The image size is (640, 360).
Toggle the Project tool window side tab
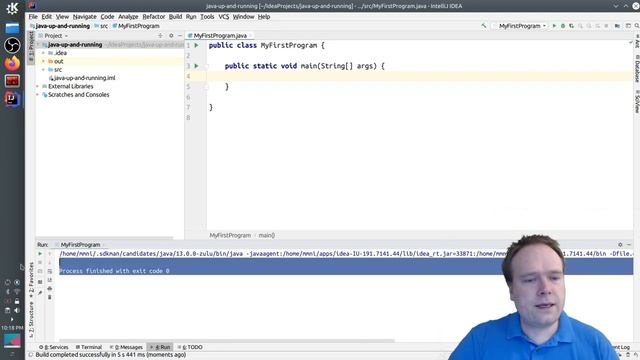click(31, 47)
